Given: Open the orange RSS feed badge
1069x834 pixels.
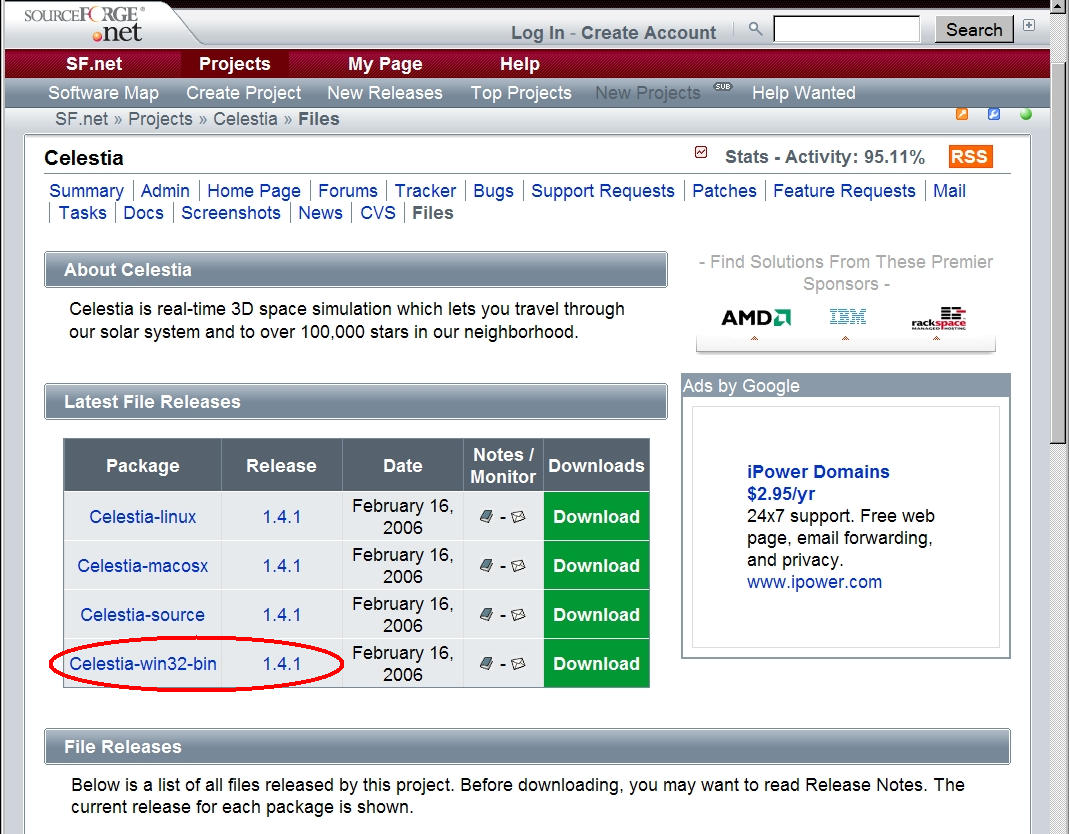Looking at the screenshot, I should (x=969, y=157).
